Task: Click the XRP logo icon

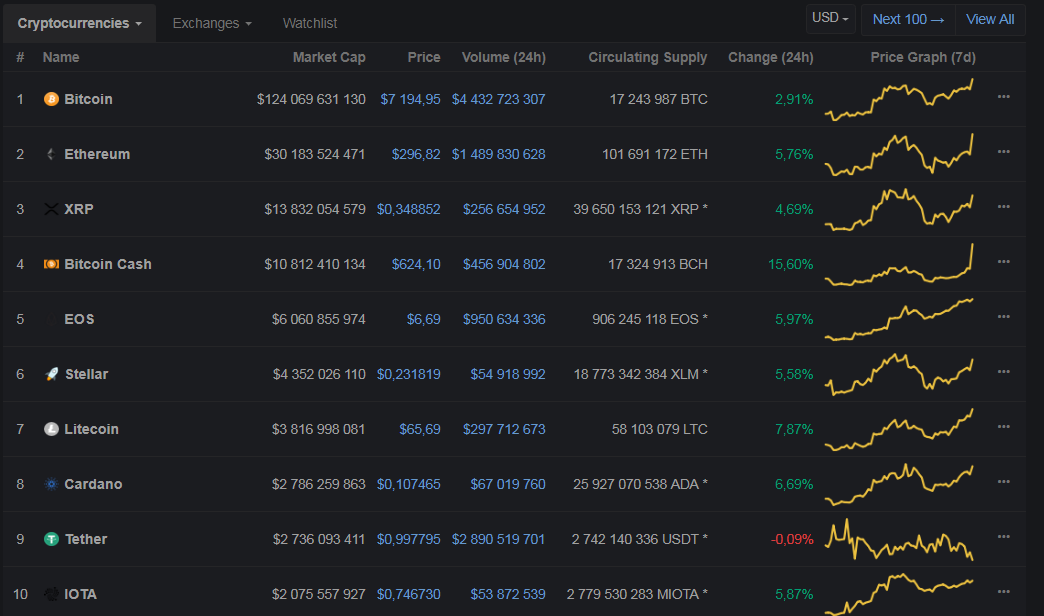Action: click(51, 209)
